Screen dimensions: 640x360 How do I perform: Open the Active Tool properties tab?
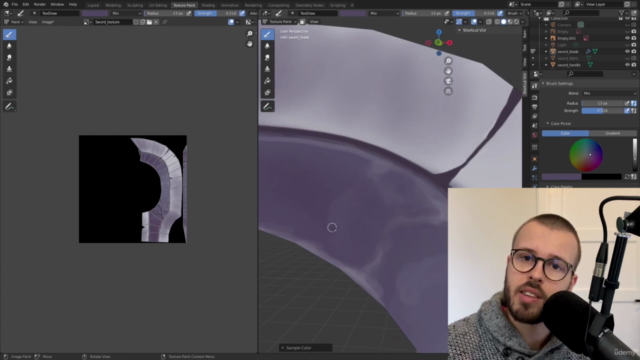point(535,86)
